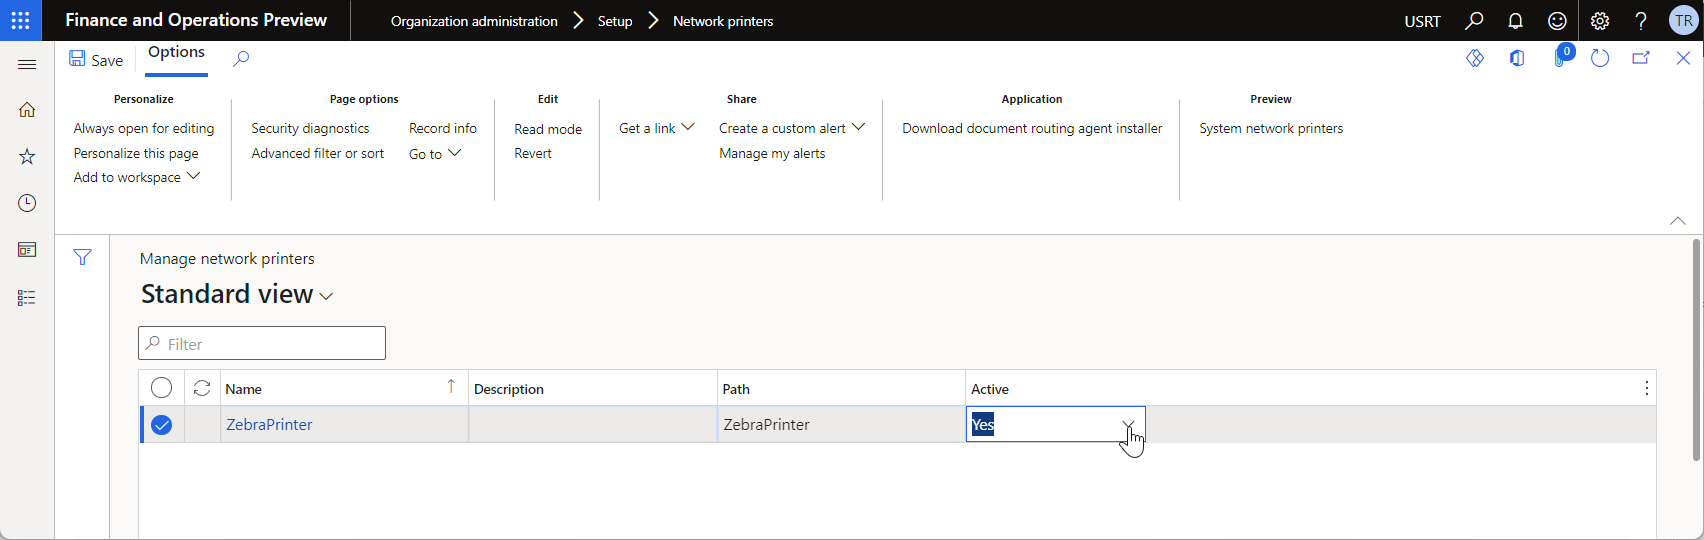The height and width of the screenshot is (540, 1704).
Task: Click the empty Description cell for ZebraPrinter
Action: pos(593,424)
